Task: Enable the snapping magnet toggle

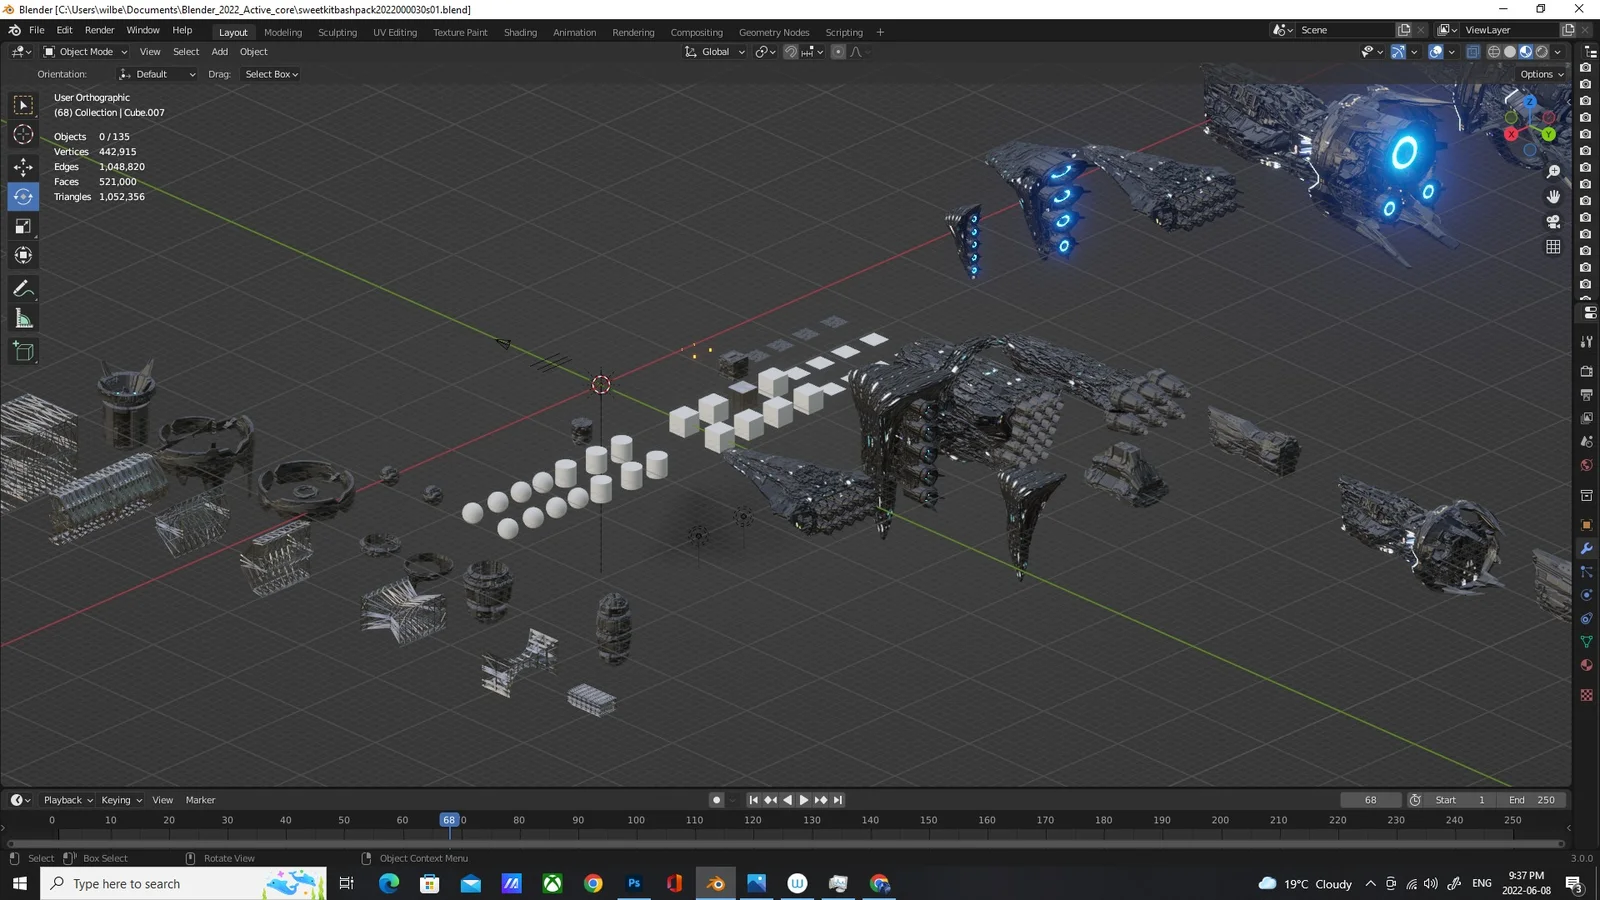Action: tap(790, 52)
